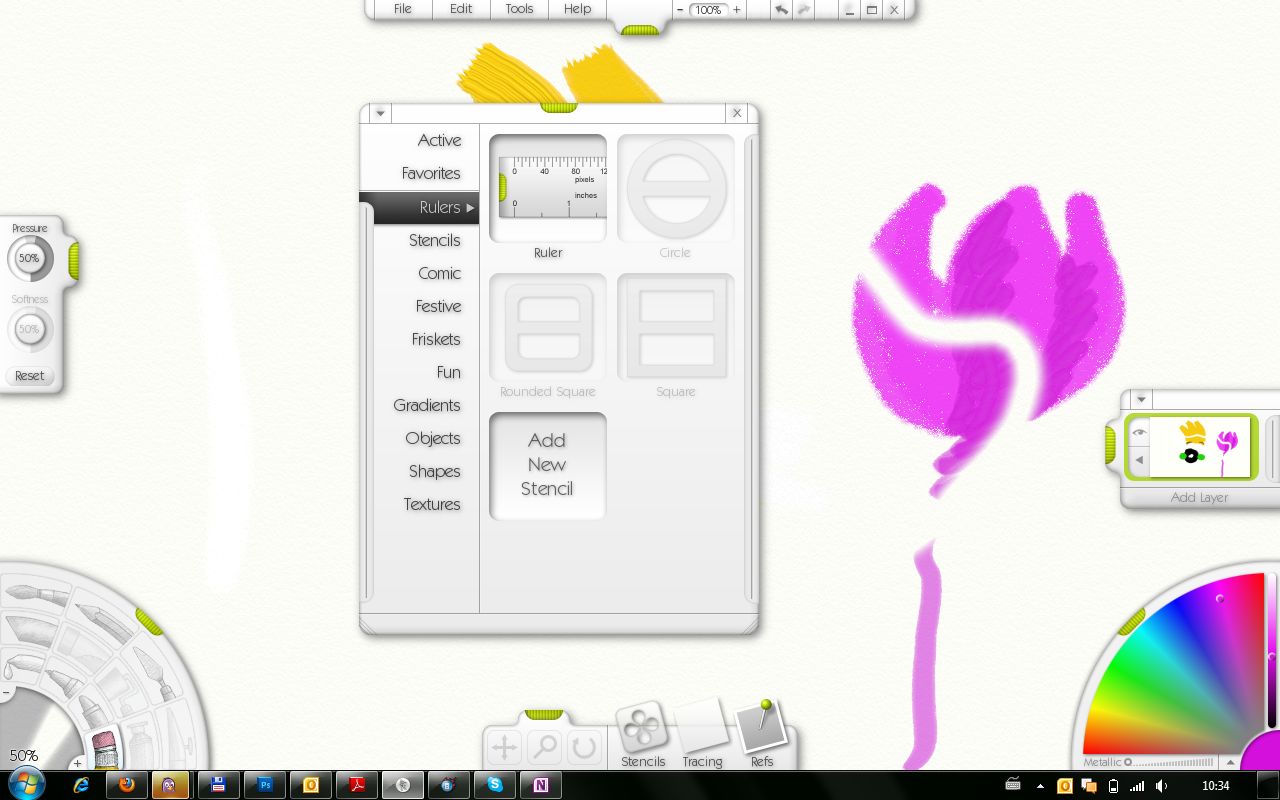Open Photoshop from the taskbar
The width and height of the screenshot is (1280, 800).
pyautogui.click(x=265, y=785)
